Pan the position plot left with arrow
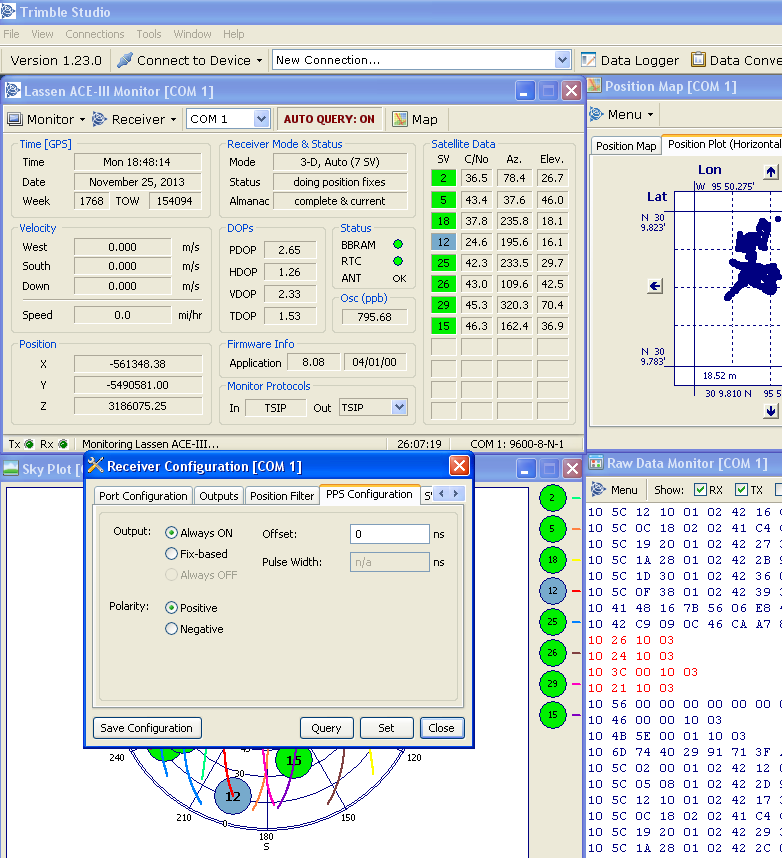The image size is (782, 858). pos(654,286)
